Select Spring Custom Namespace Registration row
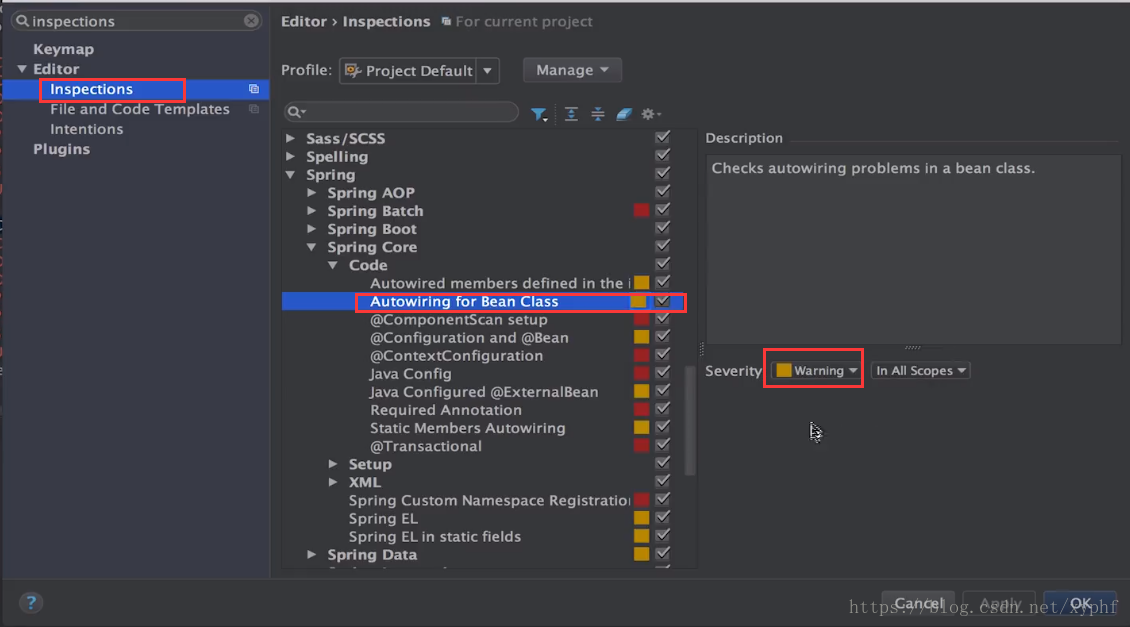Screen dimensions: 1130x627 (x=489, y=500)
